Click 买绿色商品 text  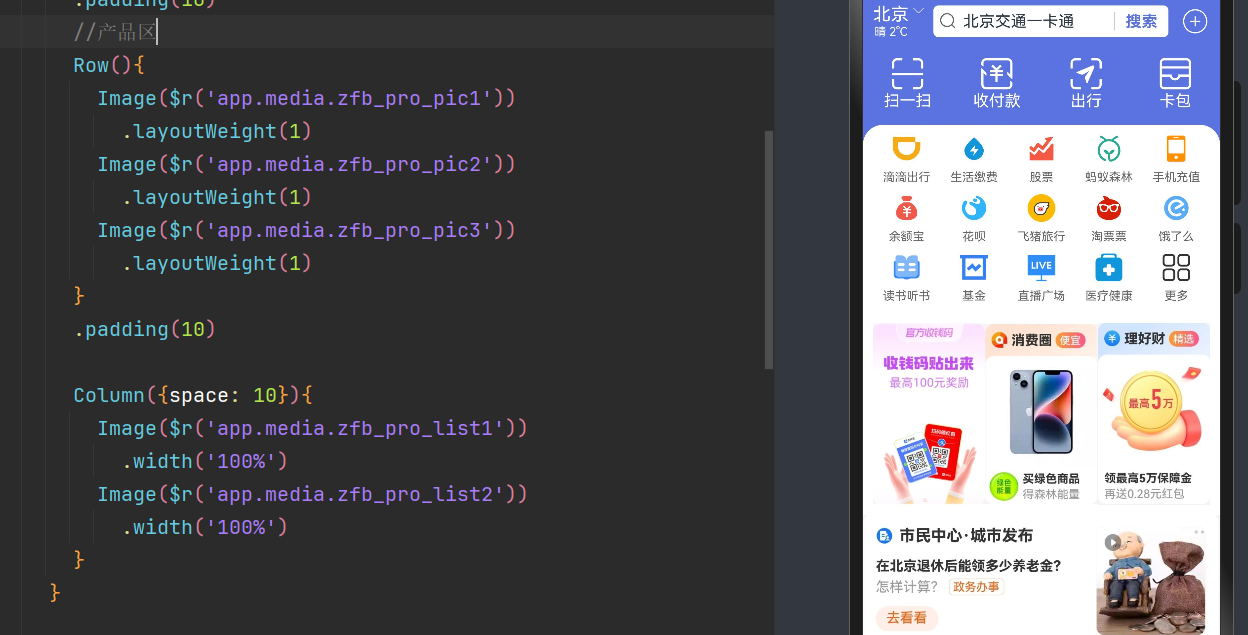(x=1051, y=478)
